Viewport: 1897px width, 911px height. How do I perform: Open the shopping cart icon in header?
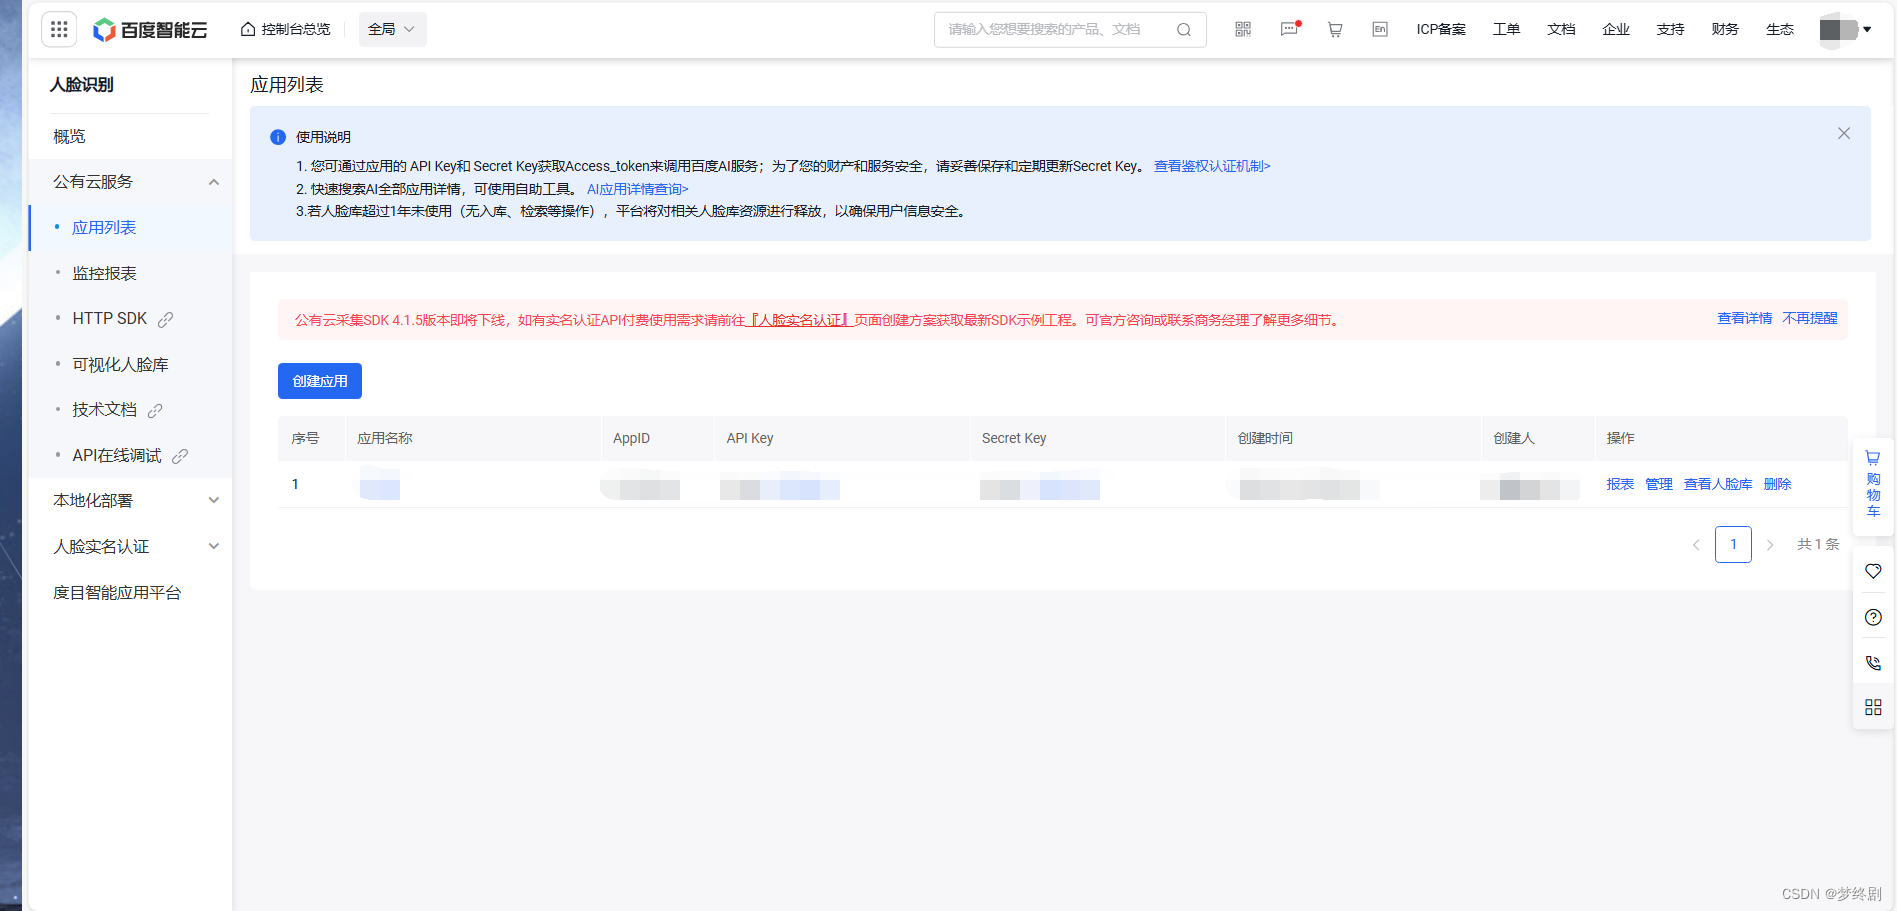pos(1335,29)
